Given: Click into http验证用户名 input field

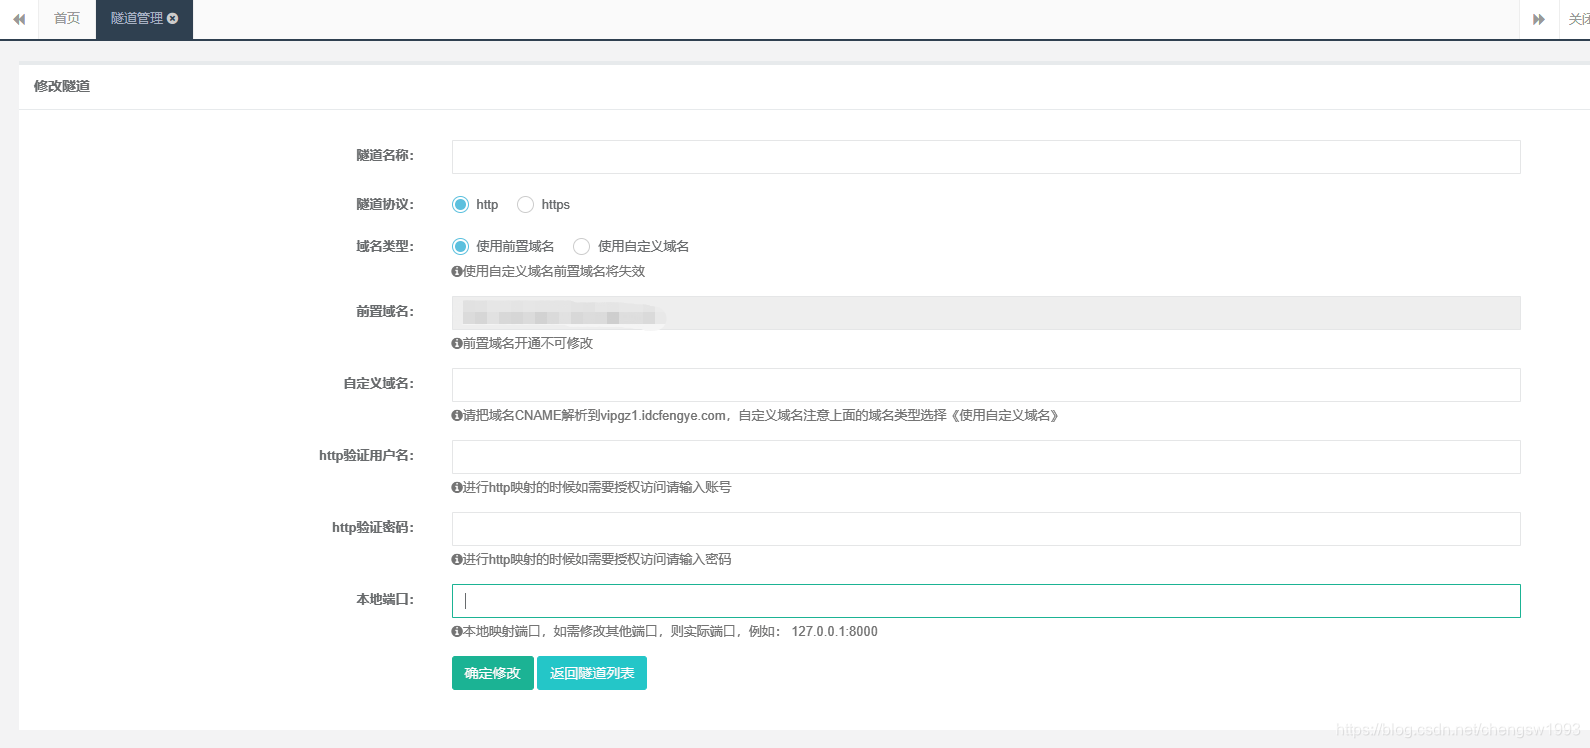Looking at the screenshot, I should point(986,457).
